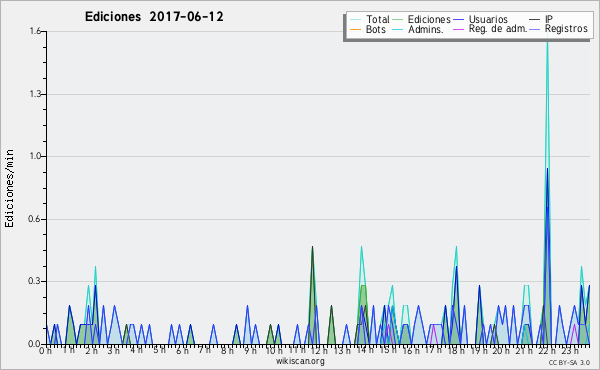This screenshot has width=600, height=370.
Task: Click the wikiscan.org source text
Action: pos(300,361)
